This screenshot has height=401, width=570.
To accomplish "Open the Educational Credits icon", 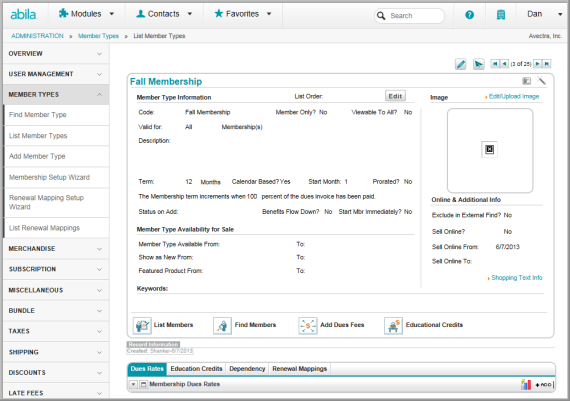I will point(393,325).
